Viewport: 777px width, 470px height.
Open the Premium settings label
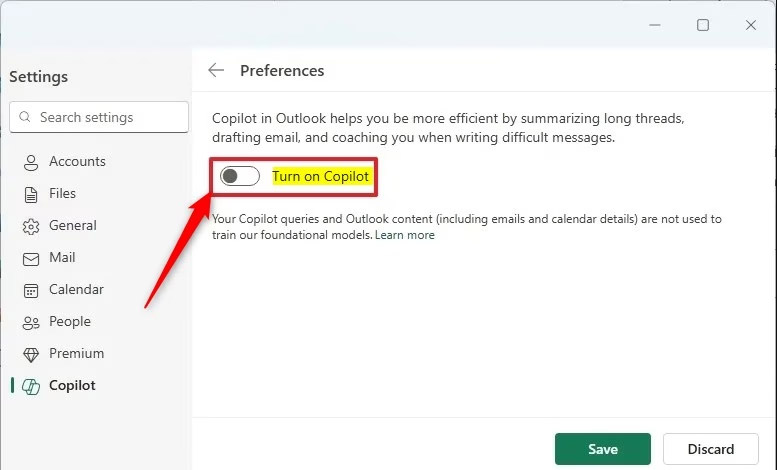[76, 354]
